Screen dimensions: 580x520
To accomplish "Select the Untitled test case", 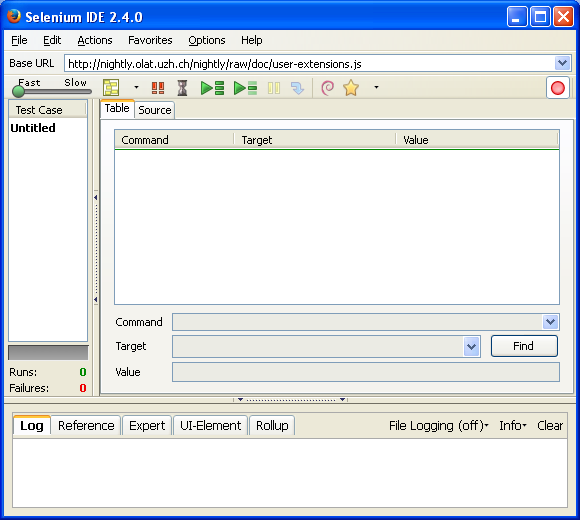I will [33, 128].
